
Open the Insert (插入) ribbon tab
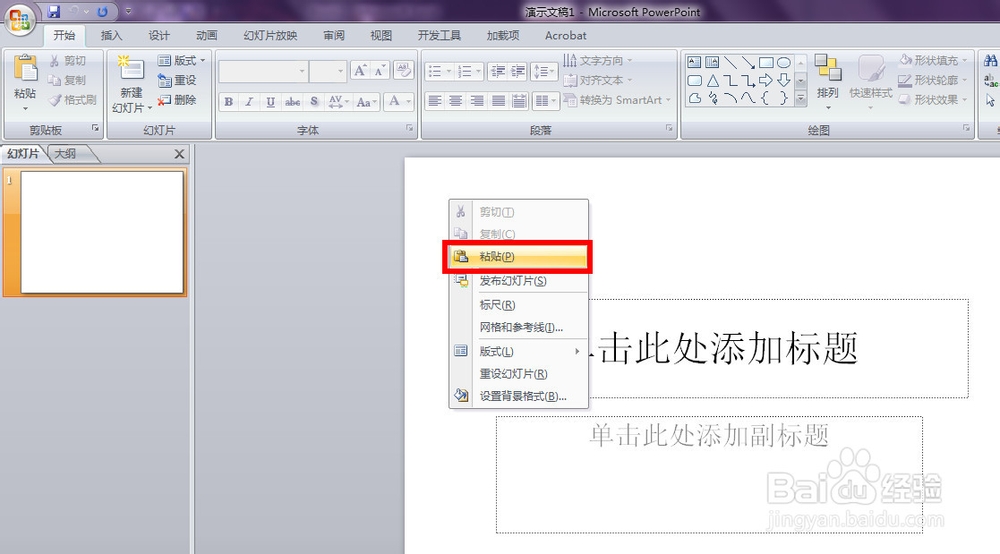tap(111, 36)
